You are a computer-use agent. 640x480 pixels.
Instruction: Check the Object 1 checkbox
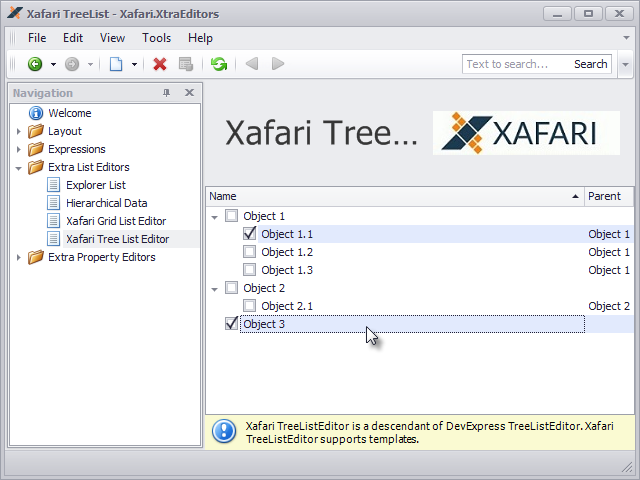click(231, 216)
